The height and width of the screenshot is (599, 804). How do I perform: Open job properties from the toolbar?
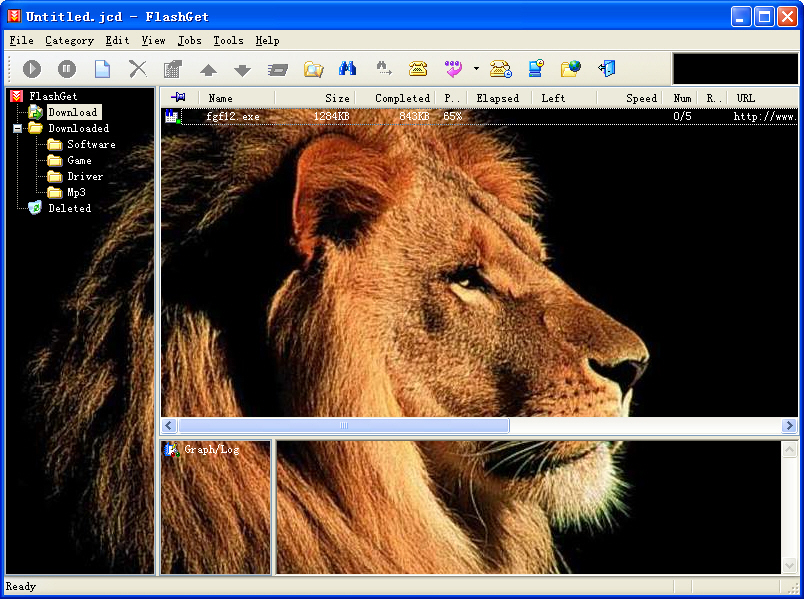pyautogui.click(x=173, y=69)
